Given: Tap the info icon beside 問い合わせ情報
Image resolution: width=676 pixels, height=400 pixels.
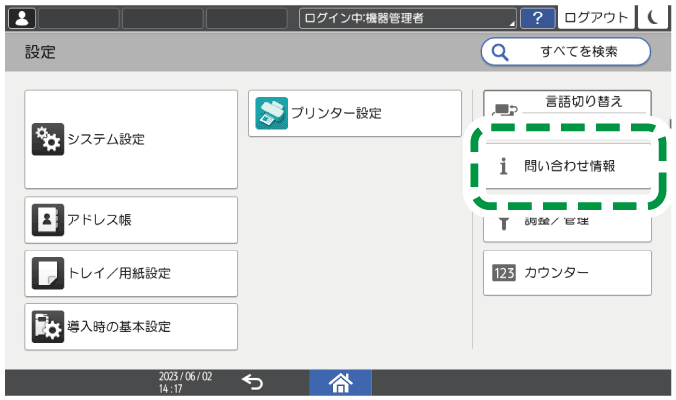Looking at the screenshot, I should pyautogui.click(x=503, y=166).
